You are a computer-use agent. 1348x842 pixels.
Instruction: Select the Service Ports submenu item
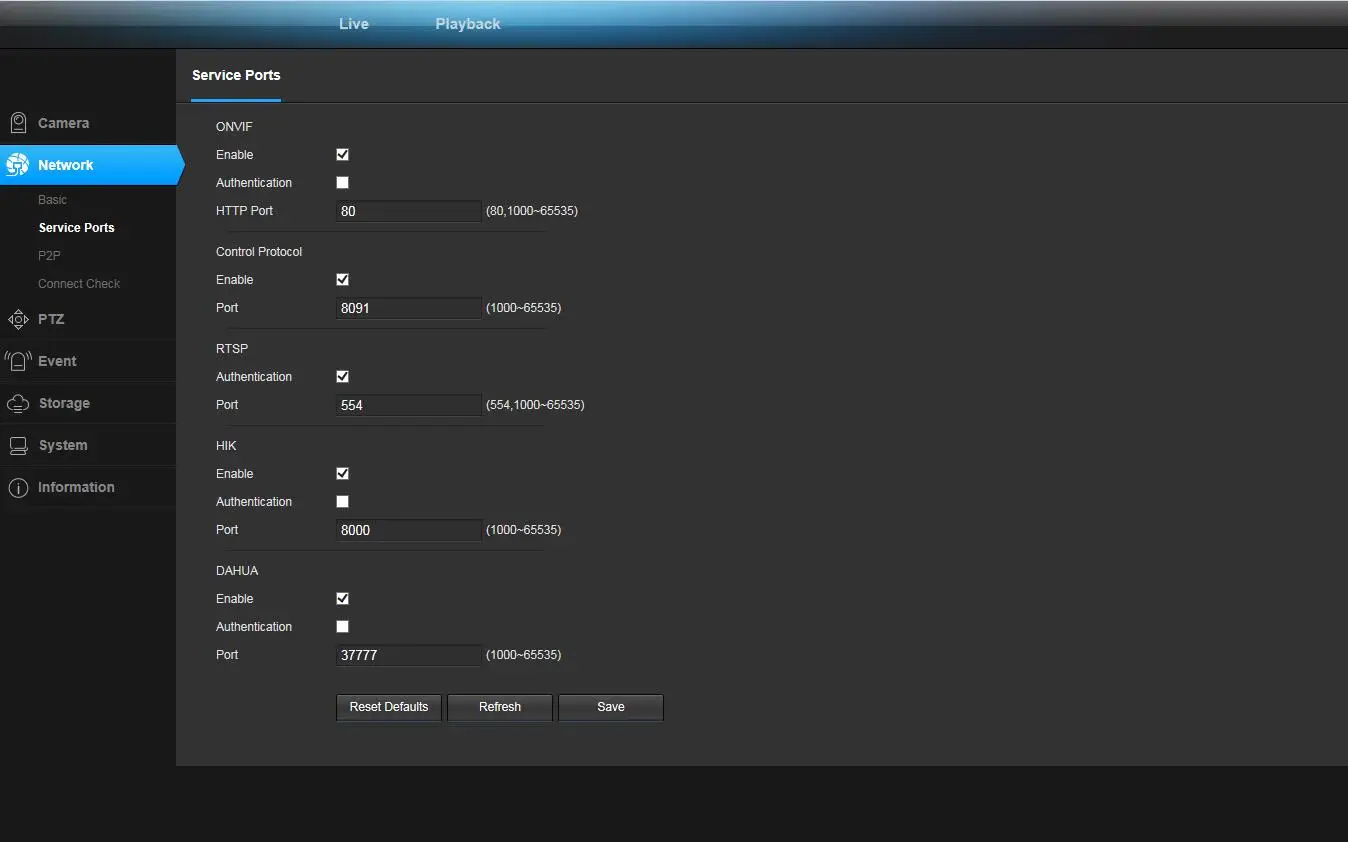point(77,228)
